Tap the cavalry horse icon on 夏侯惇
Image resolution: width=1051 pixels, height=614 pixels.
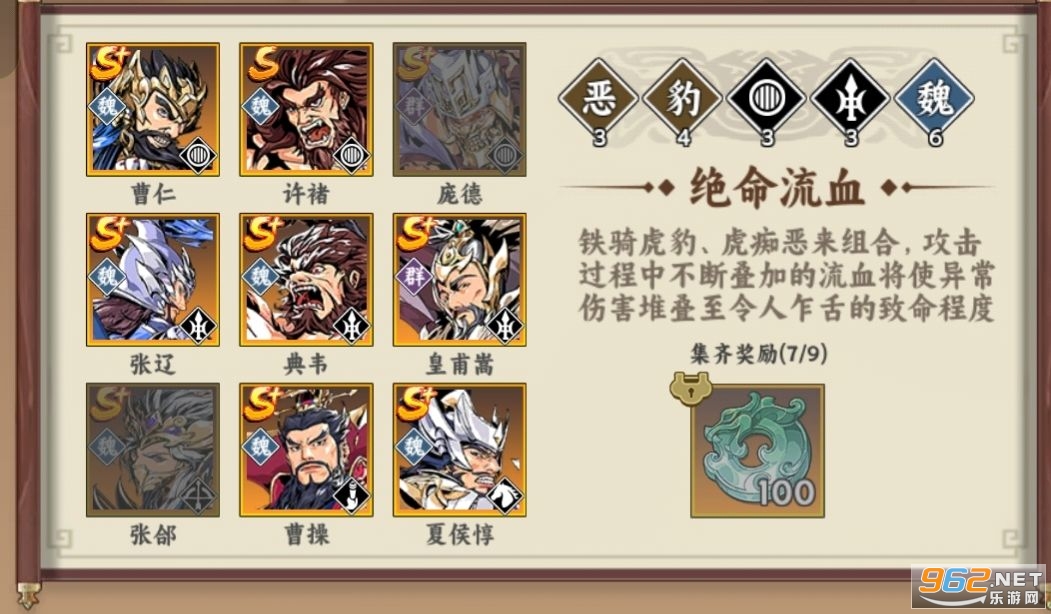(x=505, y=496)
